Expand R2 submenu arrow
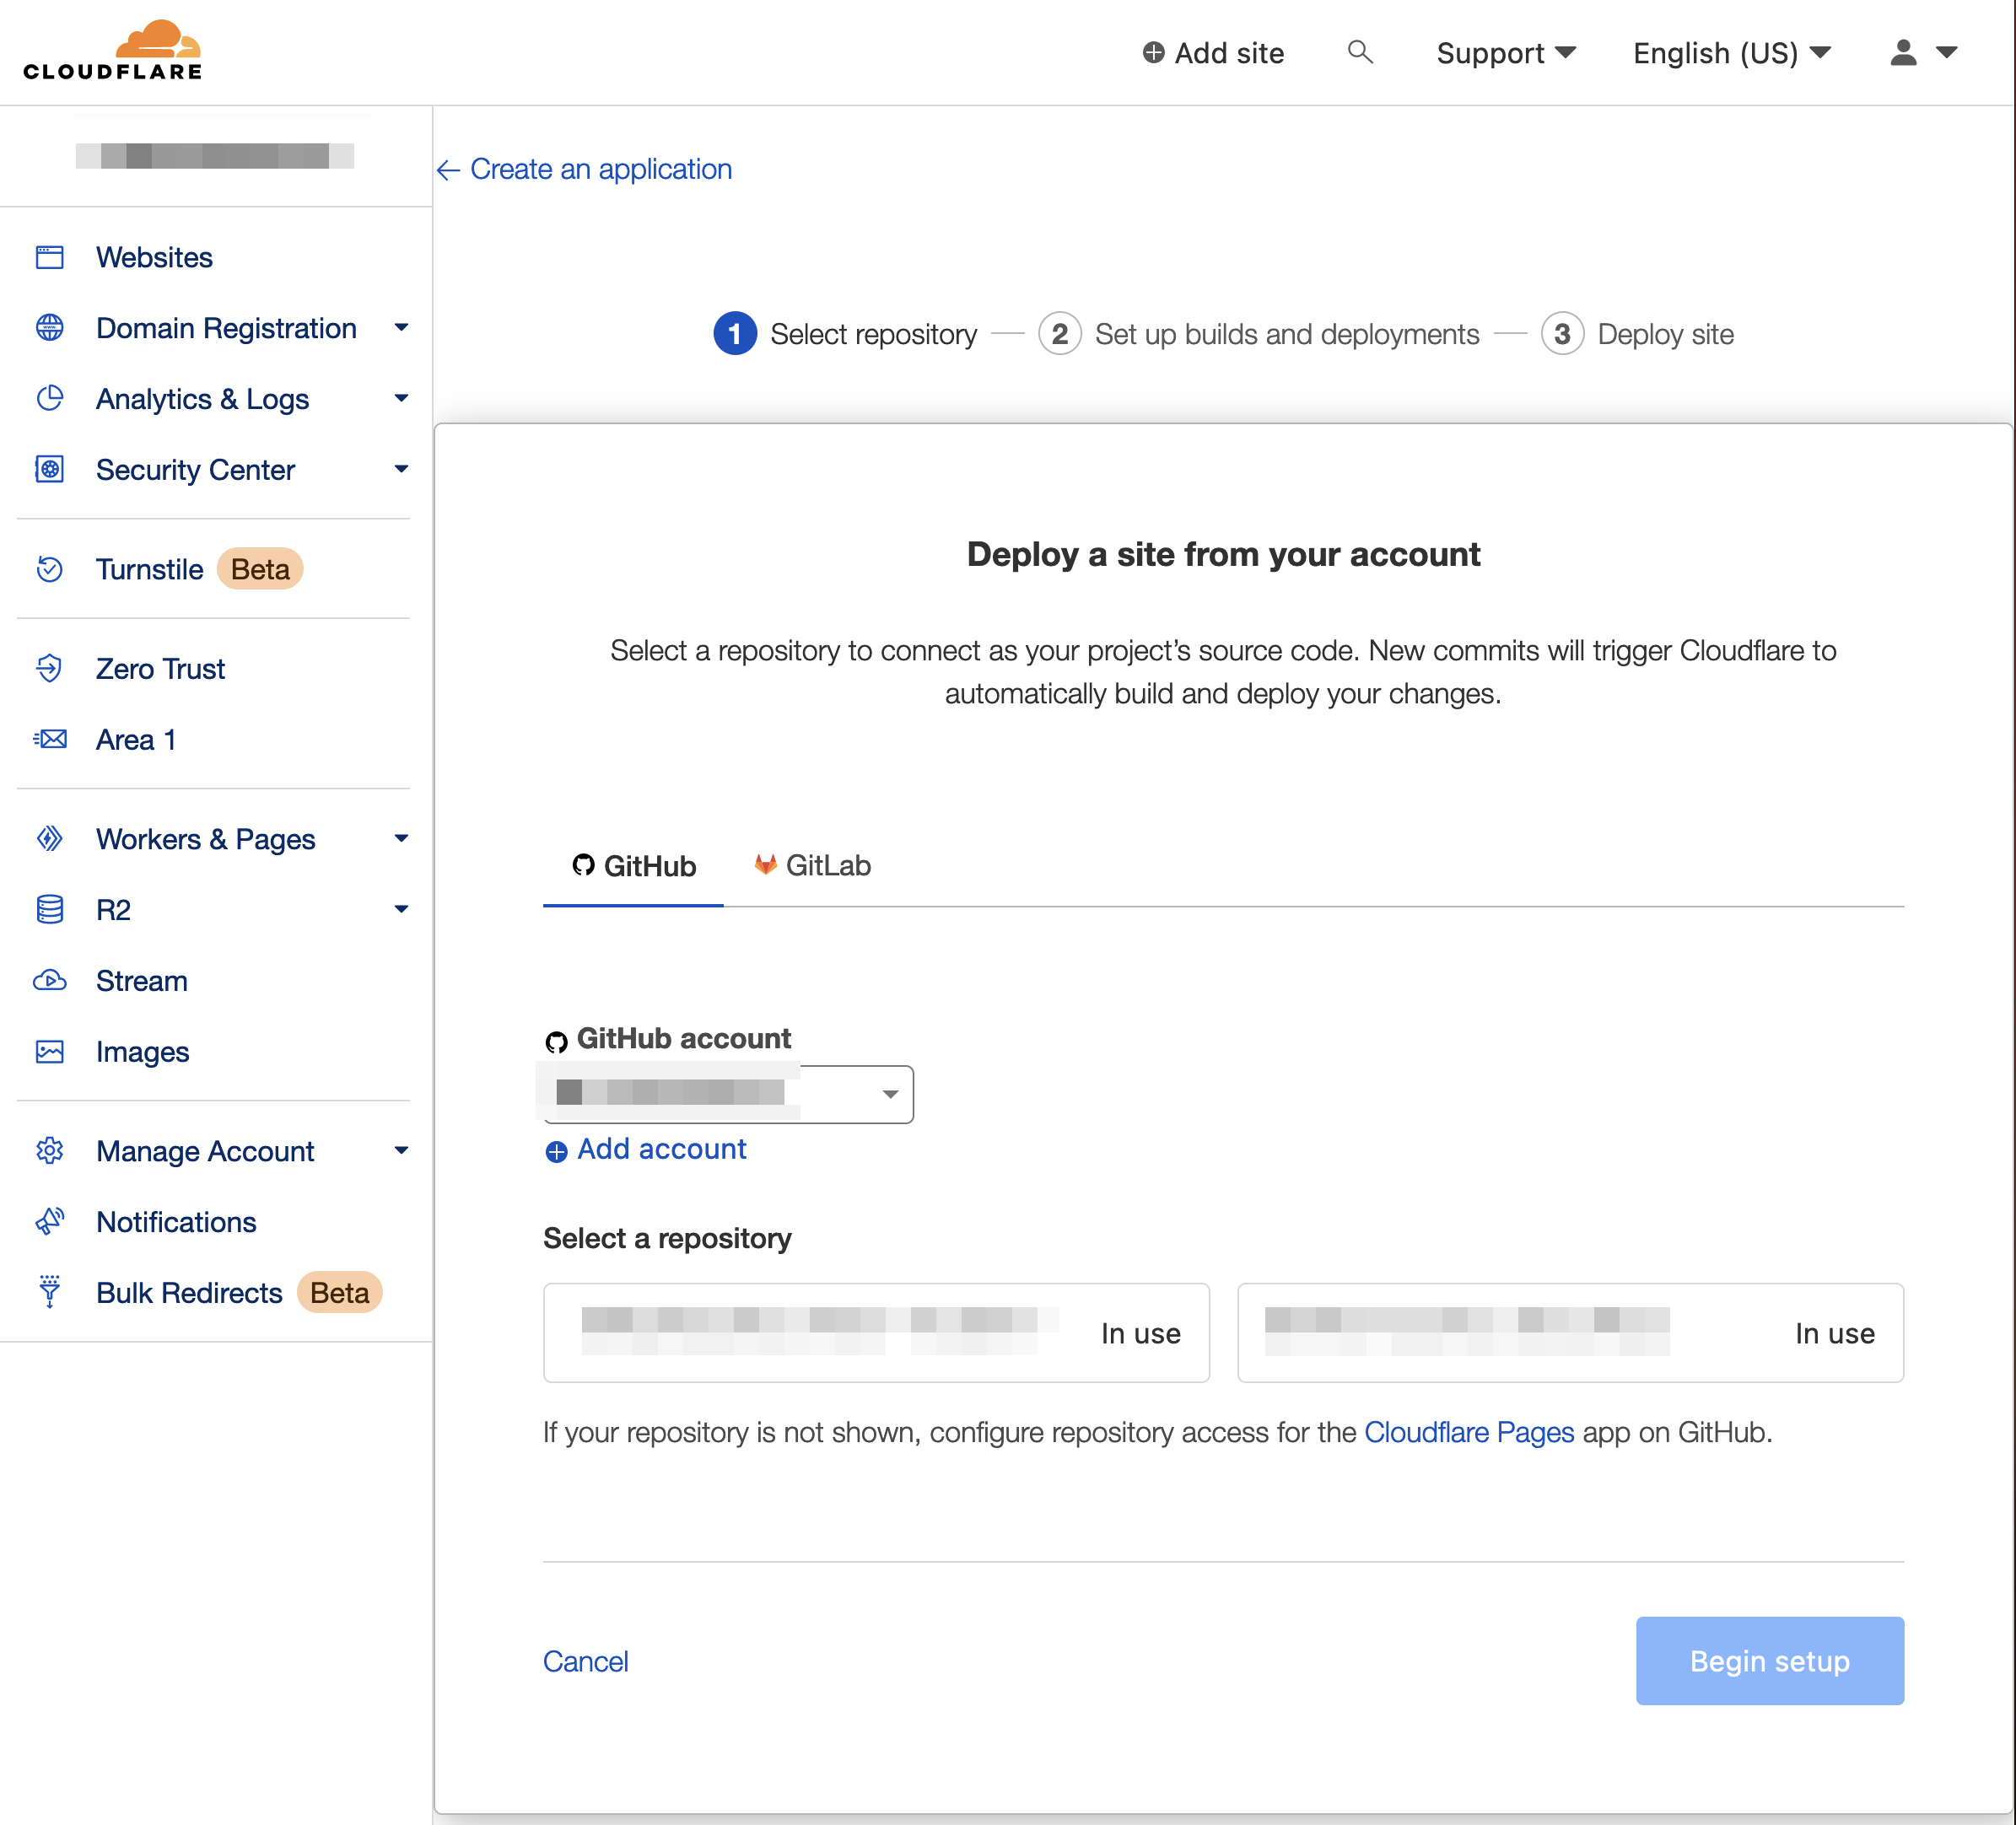This screenshot has width=2016, height=1825. pyautogui.click(x=401, y=909)
